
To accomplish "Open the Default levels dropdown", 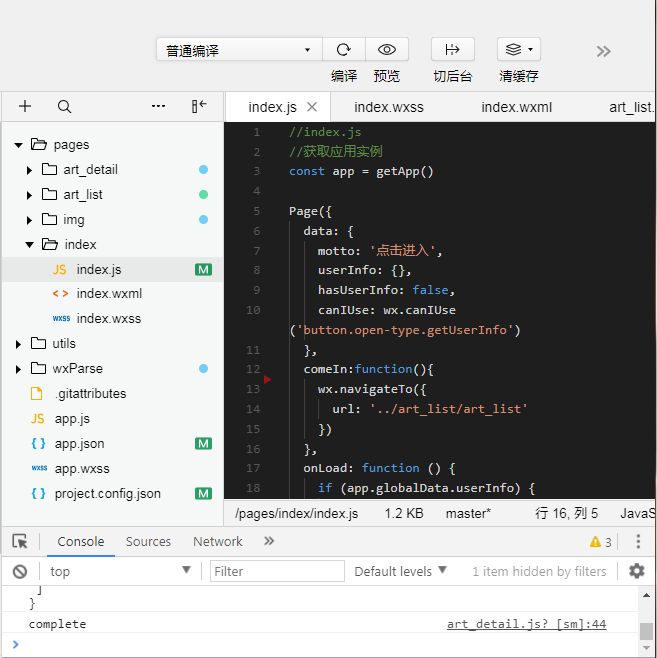I will 400,571.
